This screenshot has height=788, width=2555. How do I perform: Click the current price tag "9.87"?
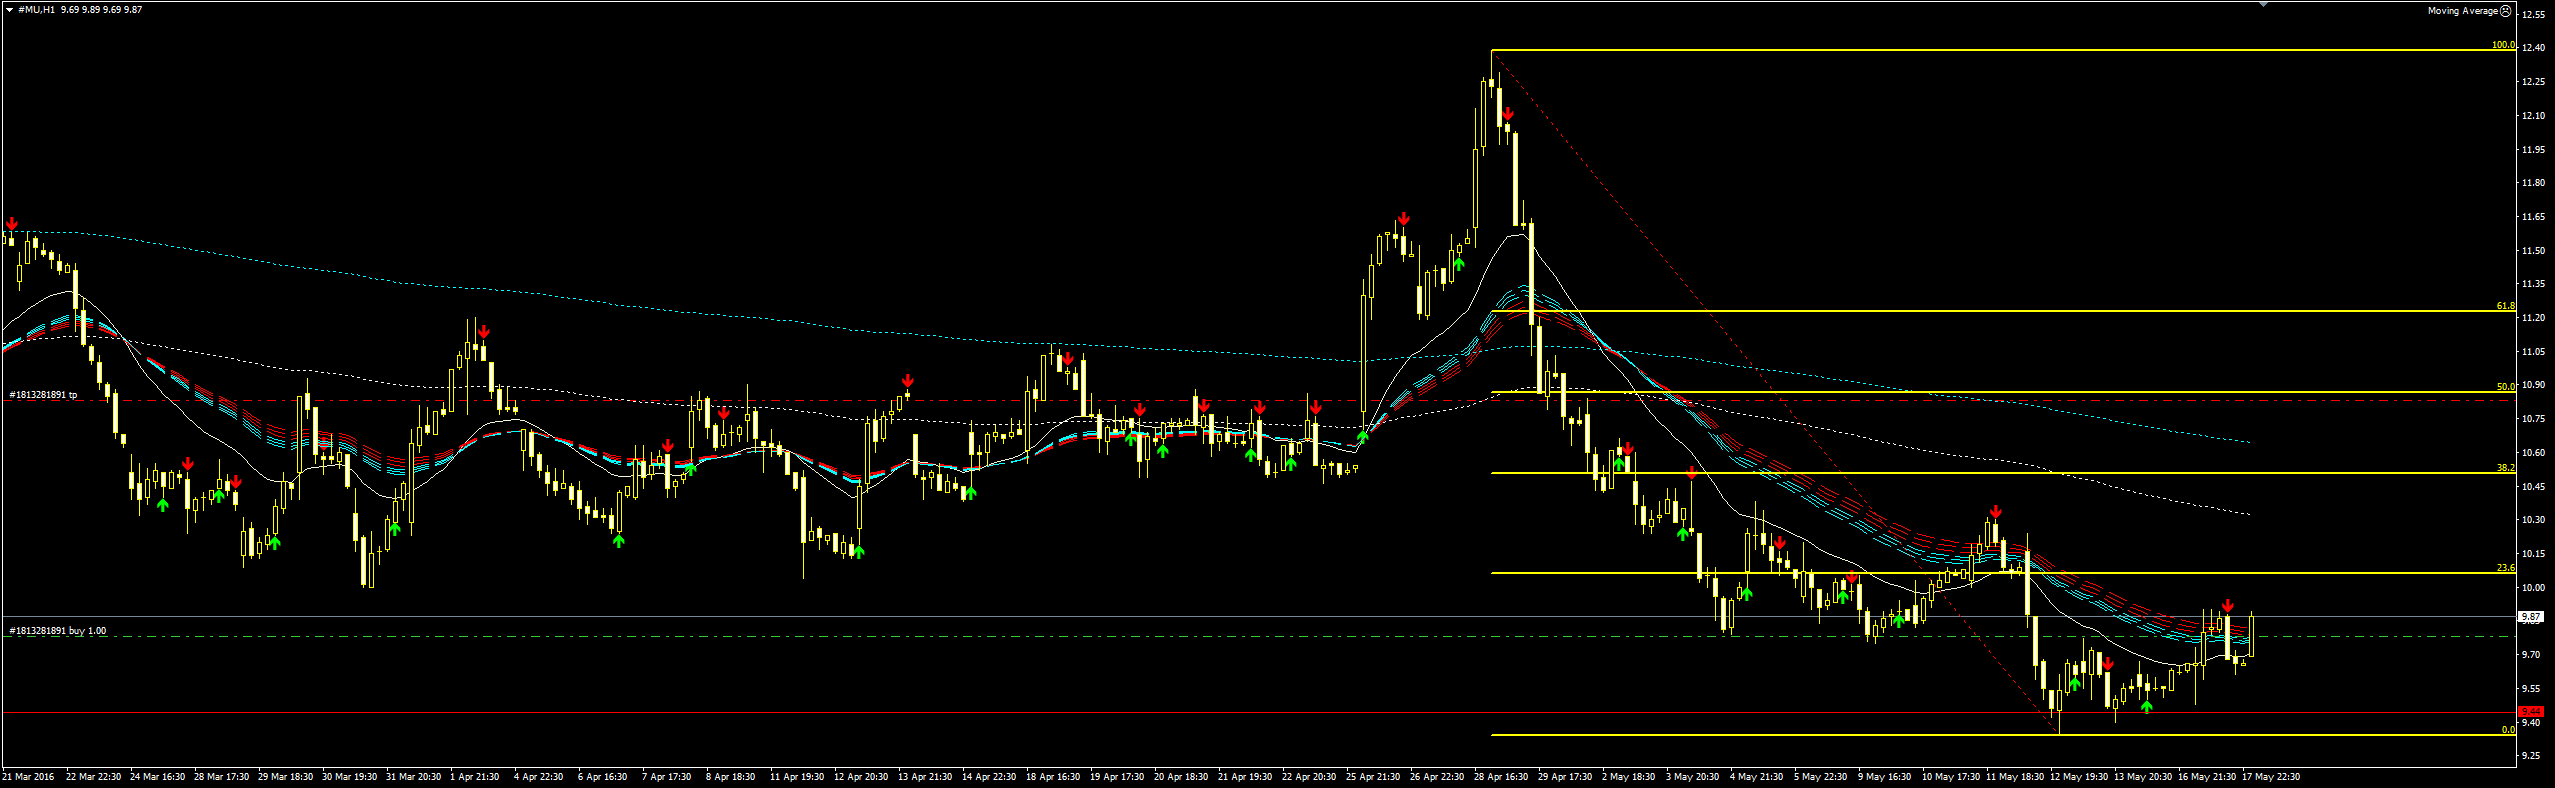pyautogui.click(x=2531, y=617)
